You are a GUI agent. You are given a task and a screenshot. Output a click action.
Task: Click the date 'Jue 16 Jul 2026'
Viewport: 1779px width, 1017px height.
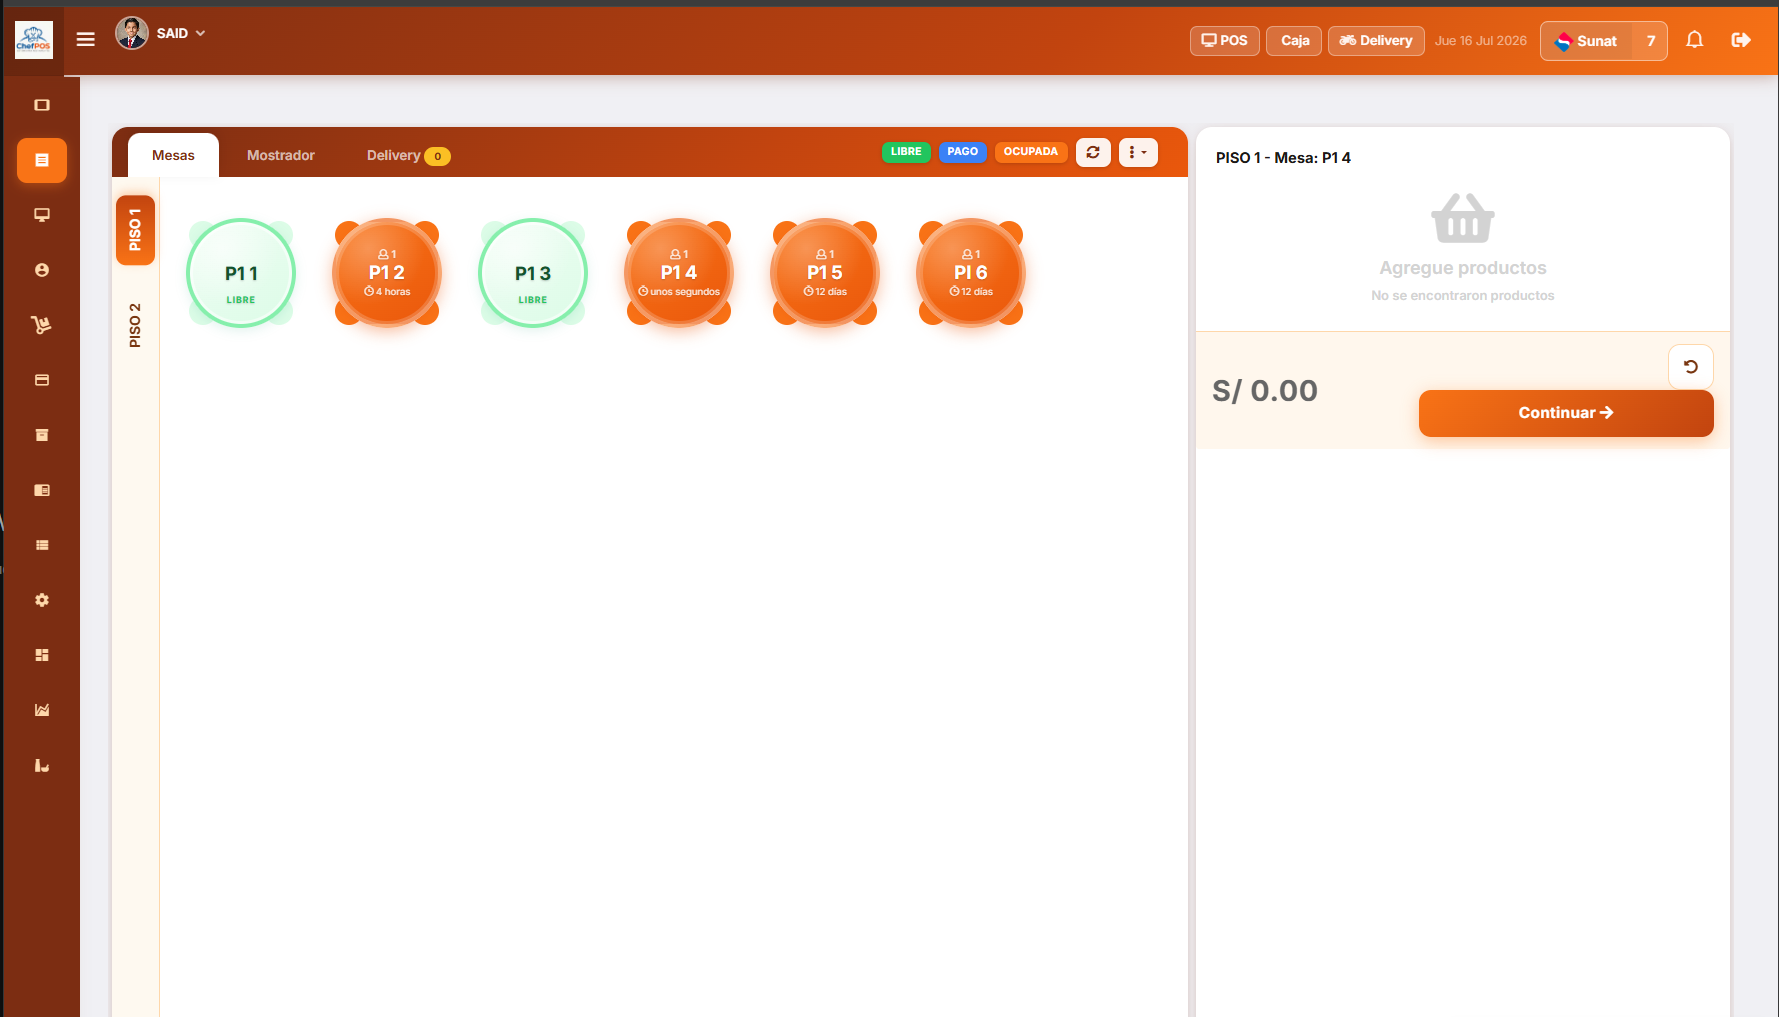[1481, 41]
